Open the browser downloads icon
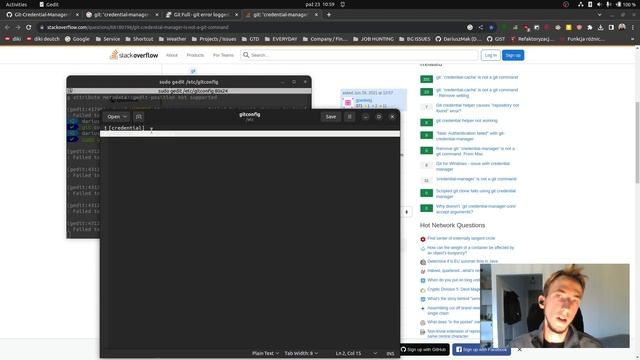Screen dimensions: 640x360 coord(600,27)
